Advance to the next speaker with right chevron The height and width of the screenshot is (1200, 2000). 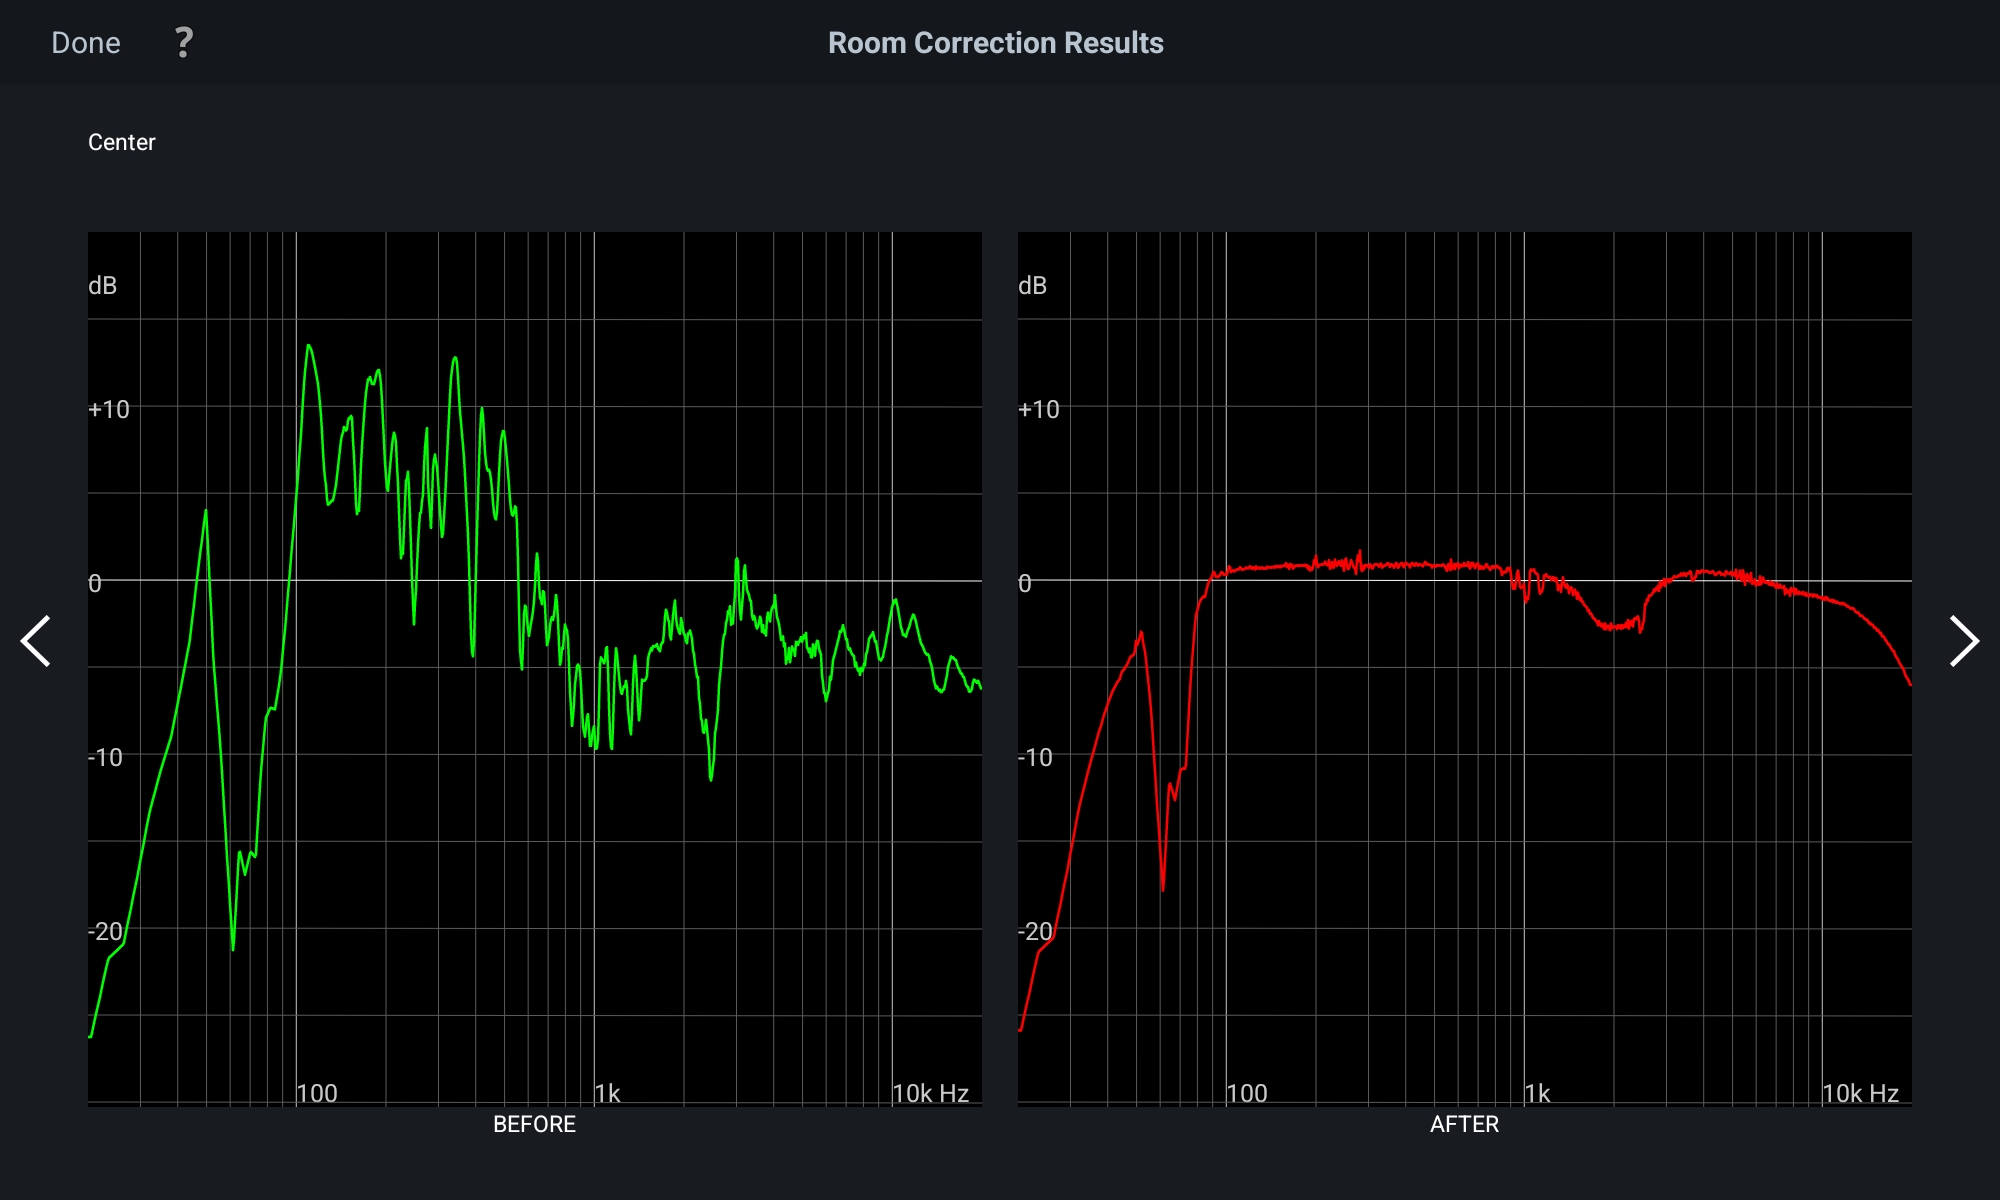point(1964,641)
